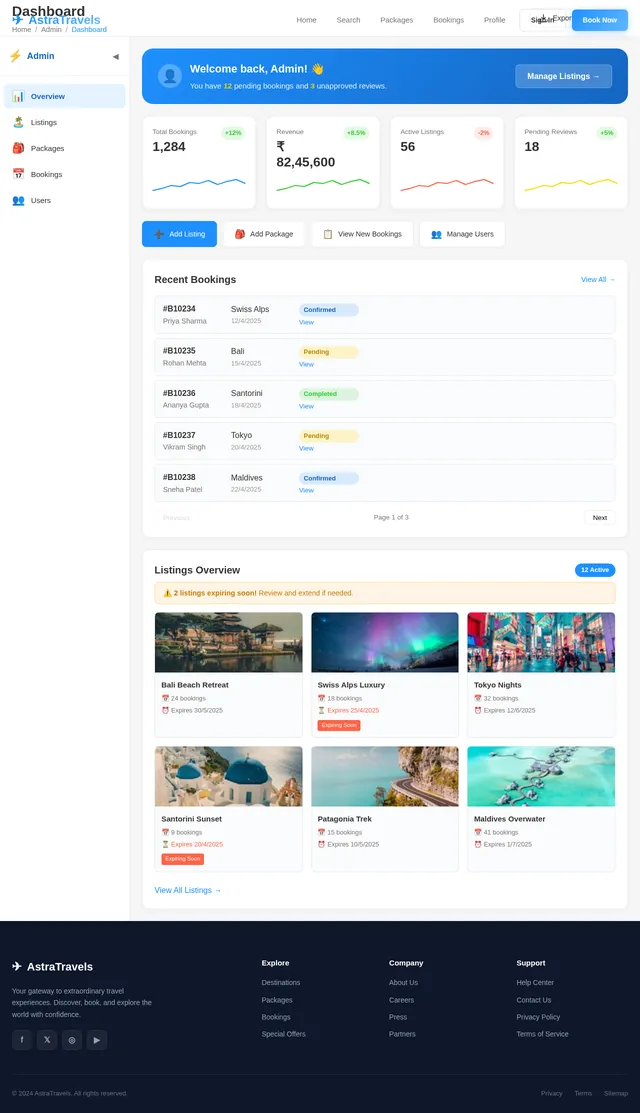Collapse the Admin sidebar with the arrow

(x=116, y=56)
